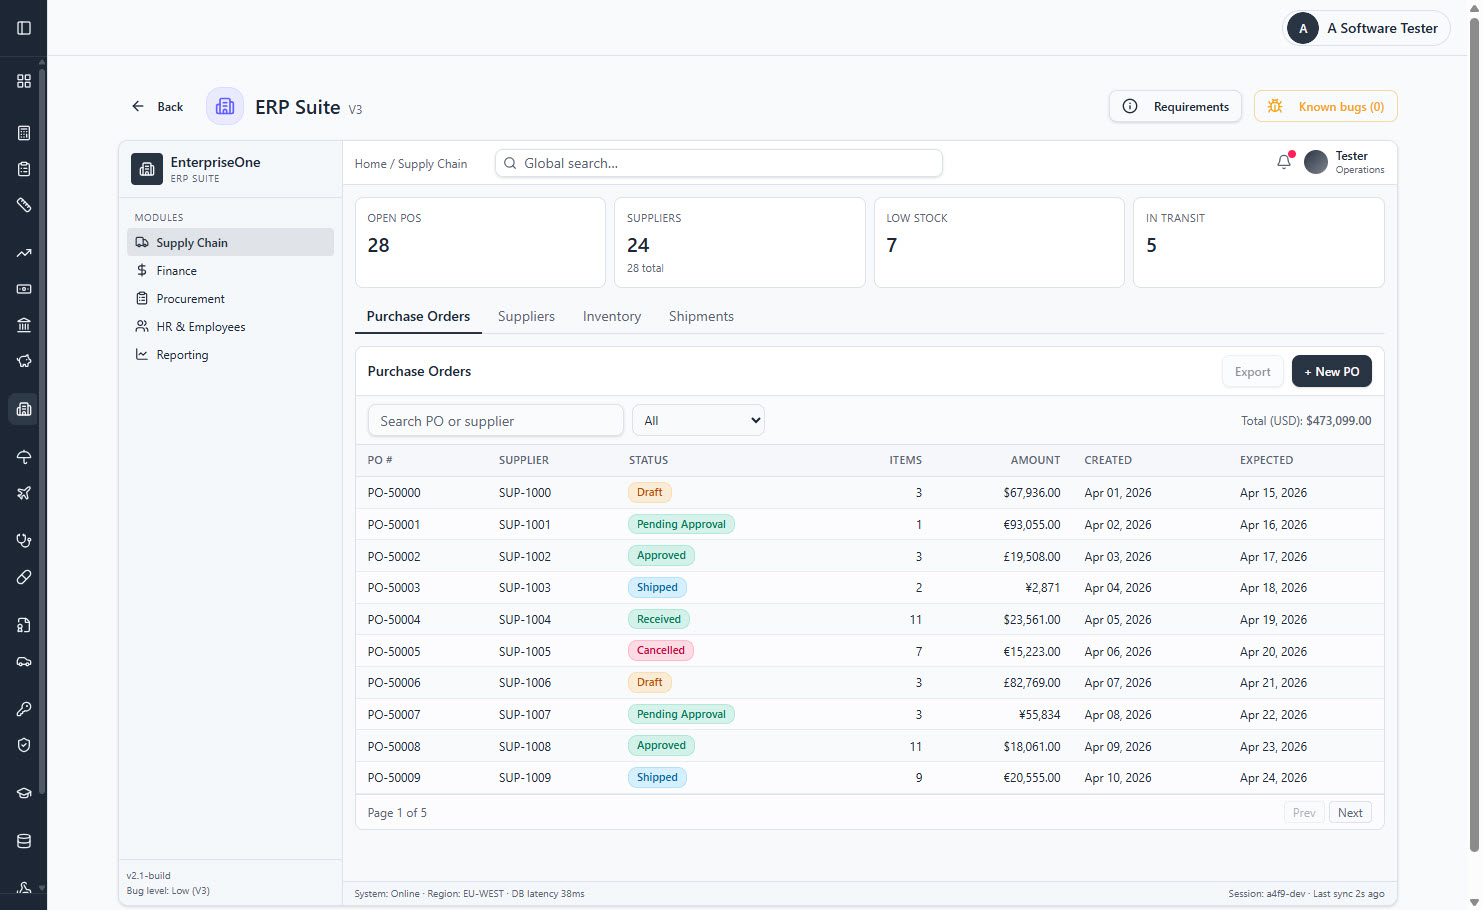Switch to the Suppliers tab
The width and height of the screenshot is (1482, 910).
coord(526,316)
